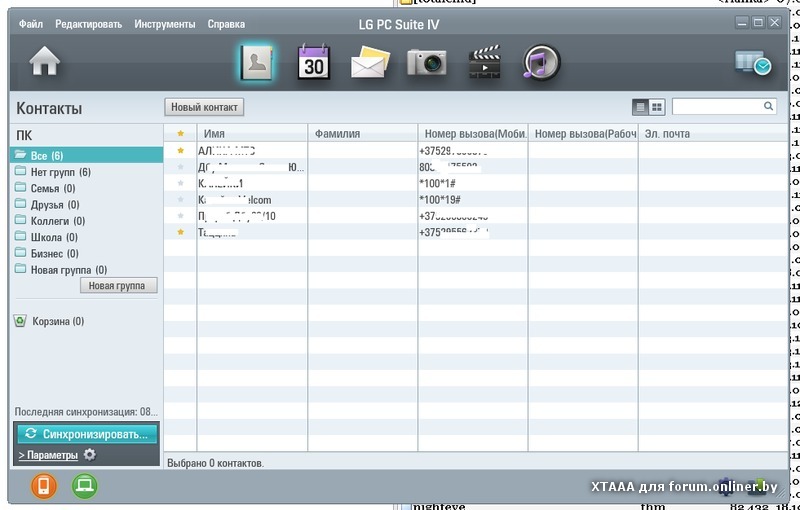Screen dimensions: 800x510
Task: Select the contact with number *100*1#
Action: coord(476,183)
